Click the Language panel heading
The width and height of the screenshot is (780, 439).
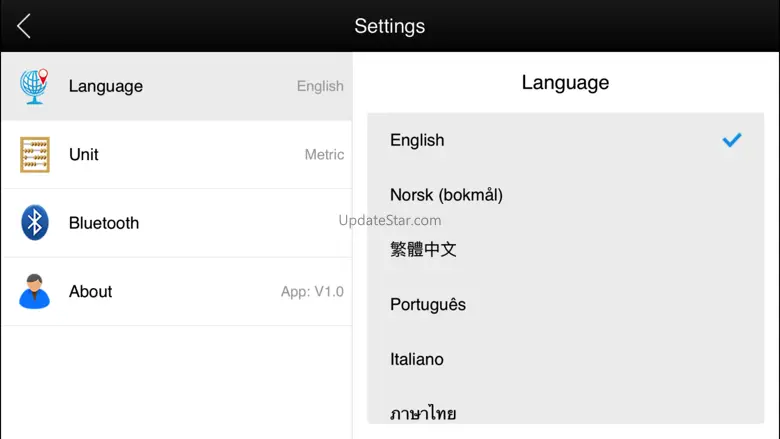(565, 83)
